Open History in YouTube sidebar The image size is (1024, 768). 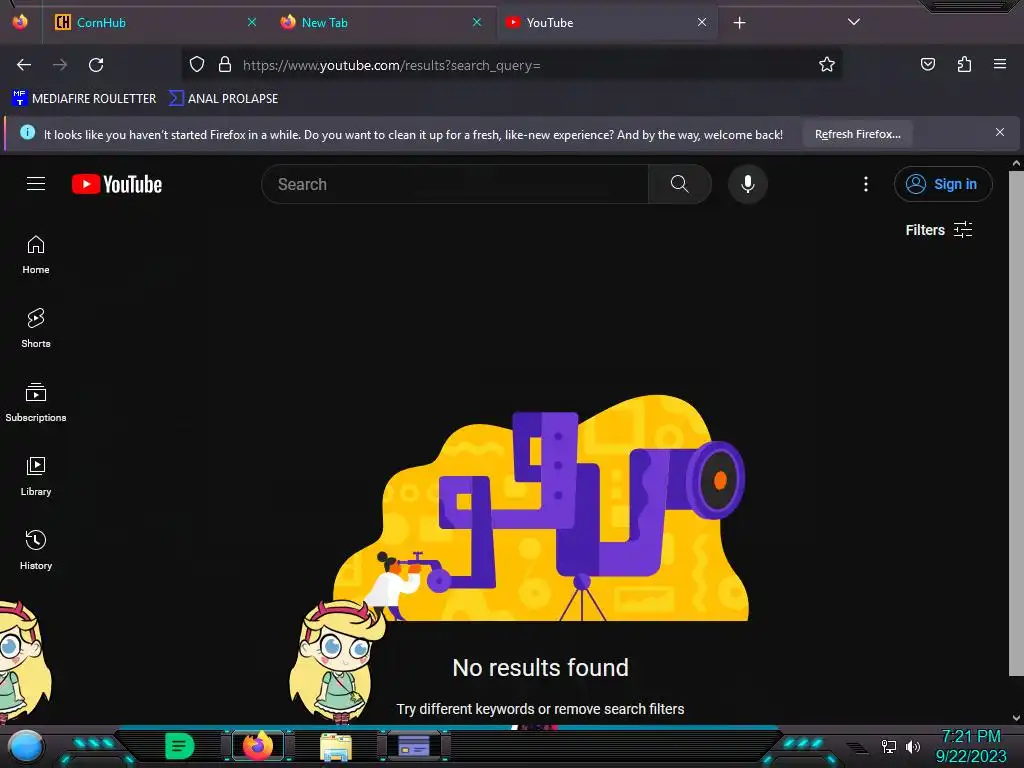[36, 551]
